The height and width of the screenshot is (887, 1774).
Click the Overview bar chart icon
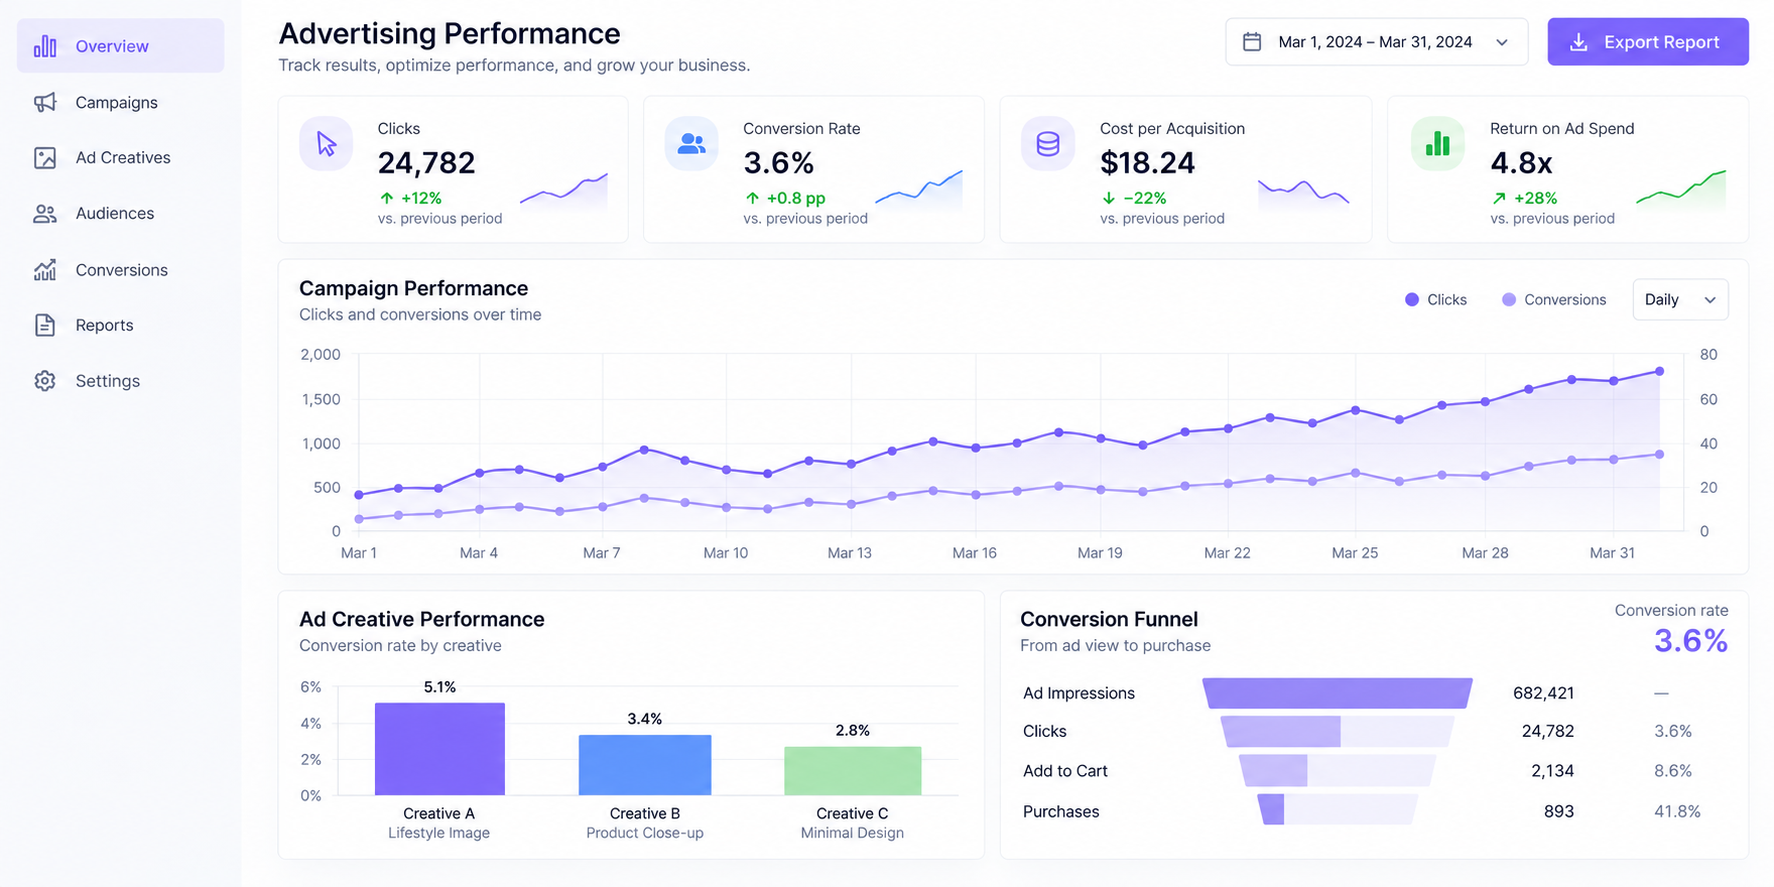(x=45, y=46)
